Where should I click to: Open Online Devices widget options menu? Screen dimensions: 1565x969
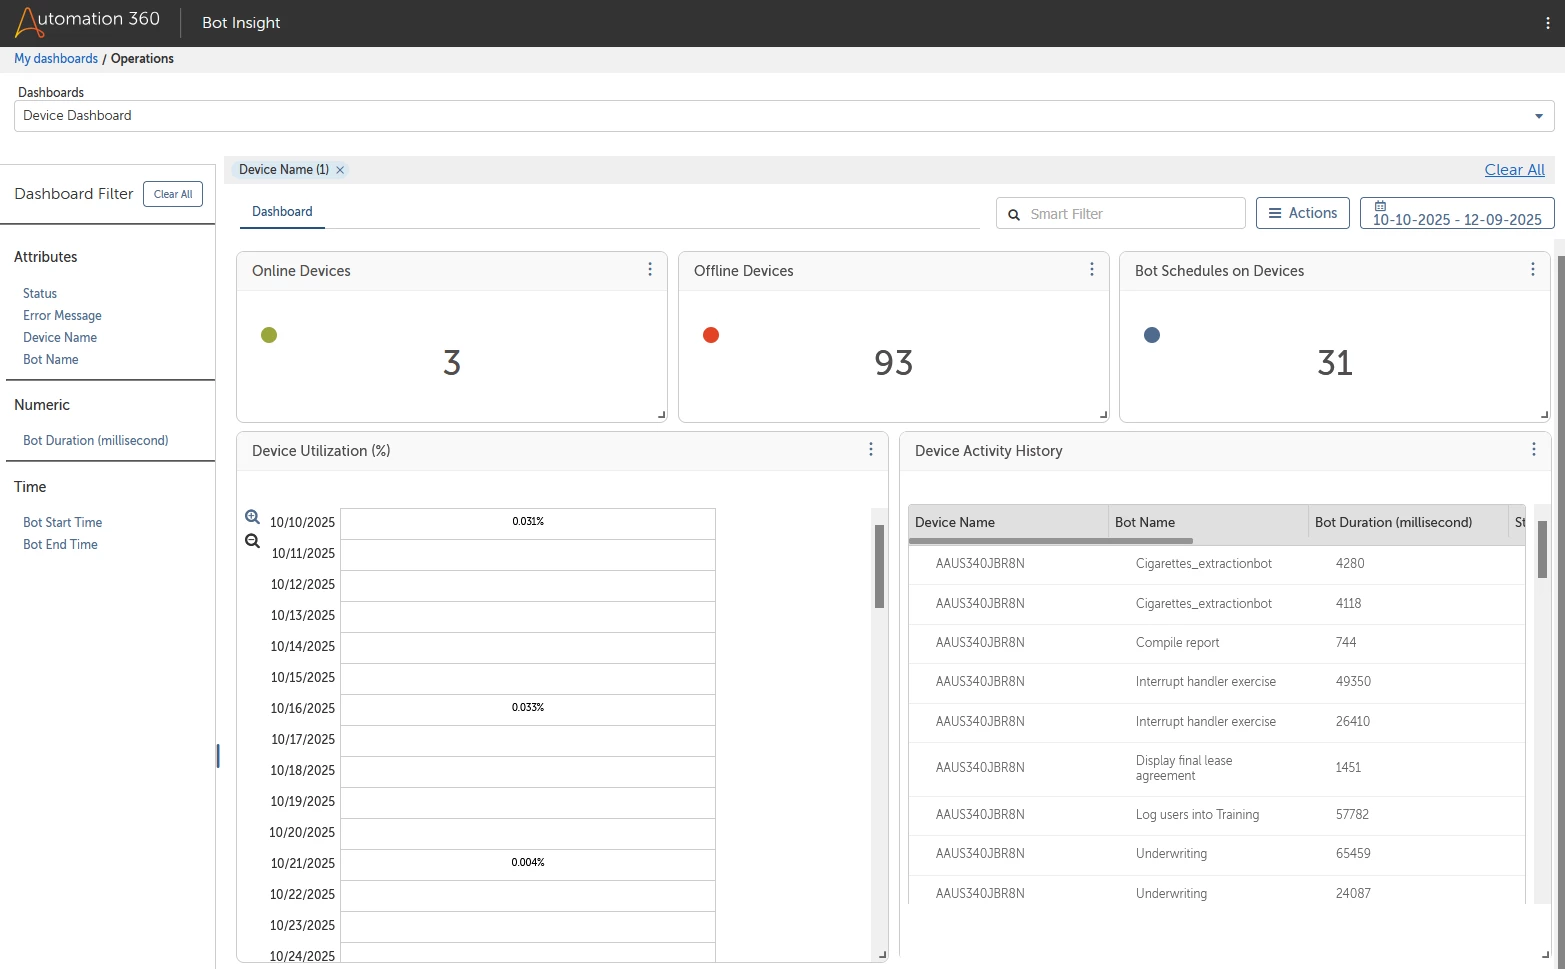tap(650, 270)
